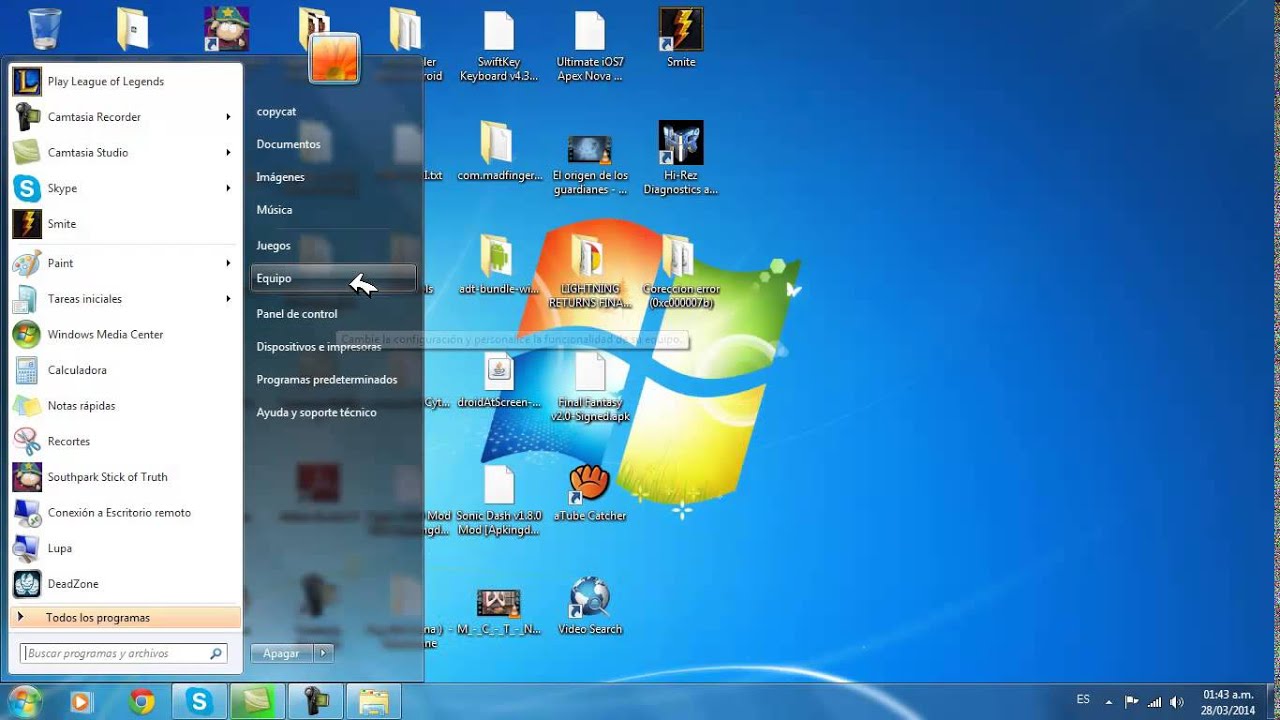Start Smite from the Start menu list
The height and width of the screenshot is (720, 1280).
[125, 224]
